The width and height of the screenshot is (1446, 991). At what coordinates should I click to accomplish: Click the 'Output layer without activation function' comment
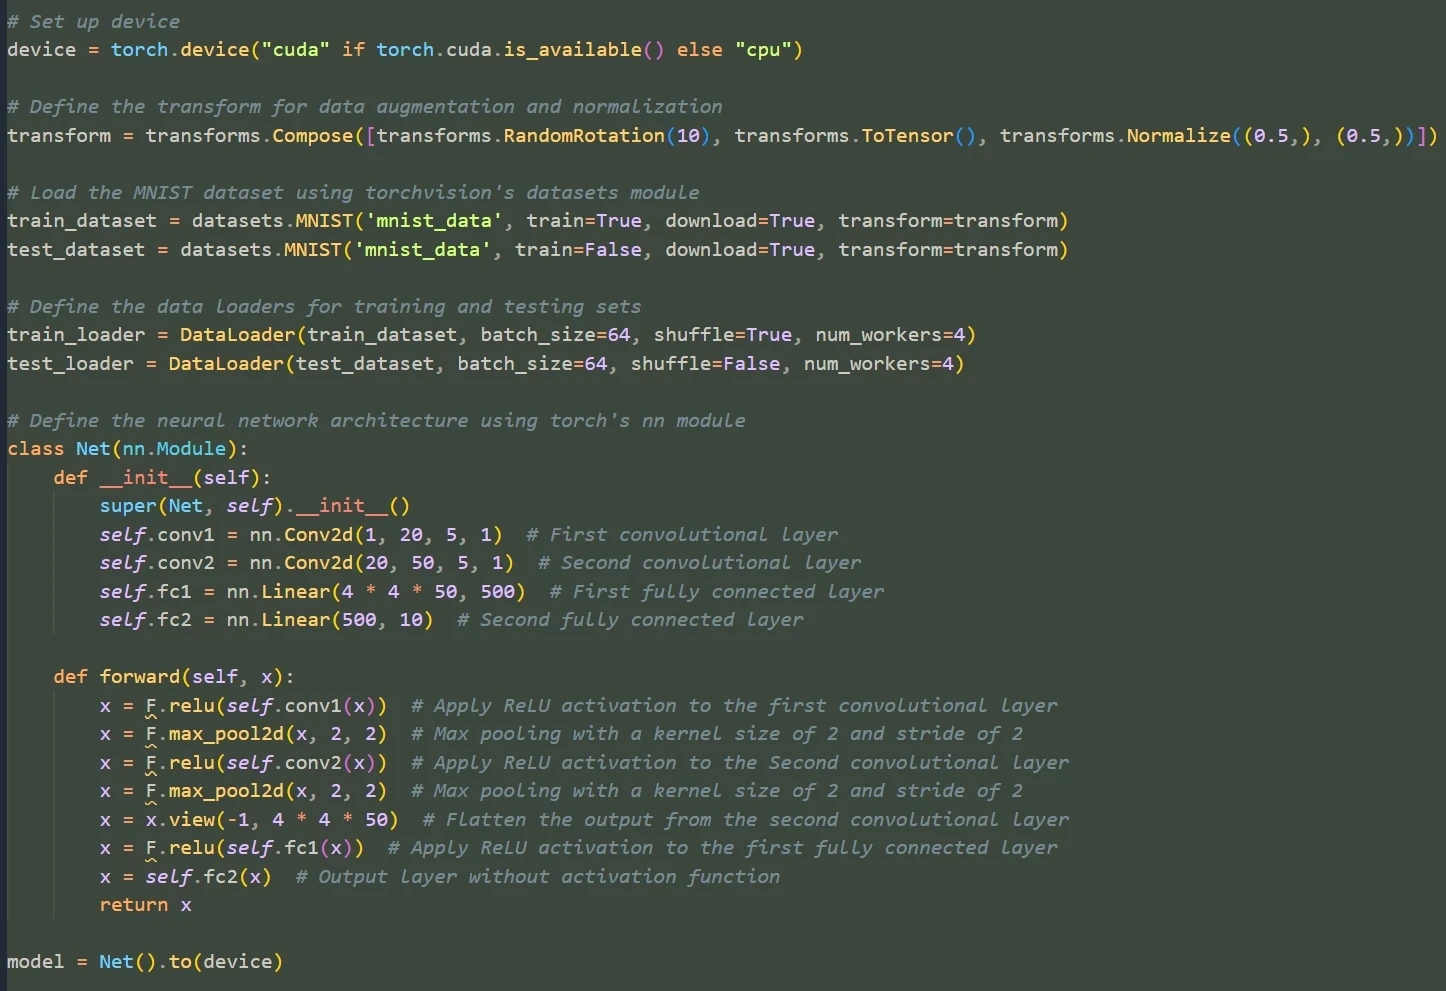tap(537, 876)
